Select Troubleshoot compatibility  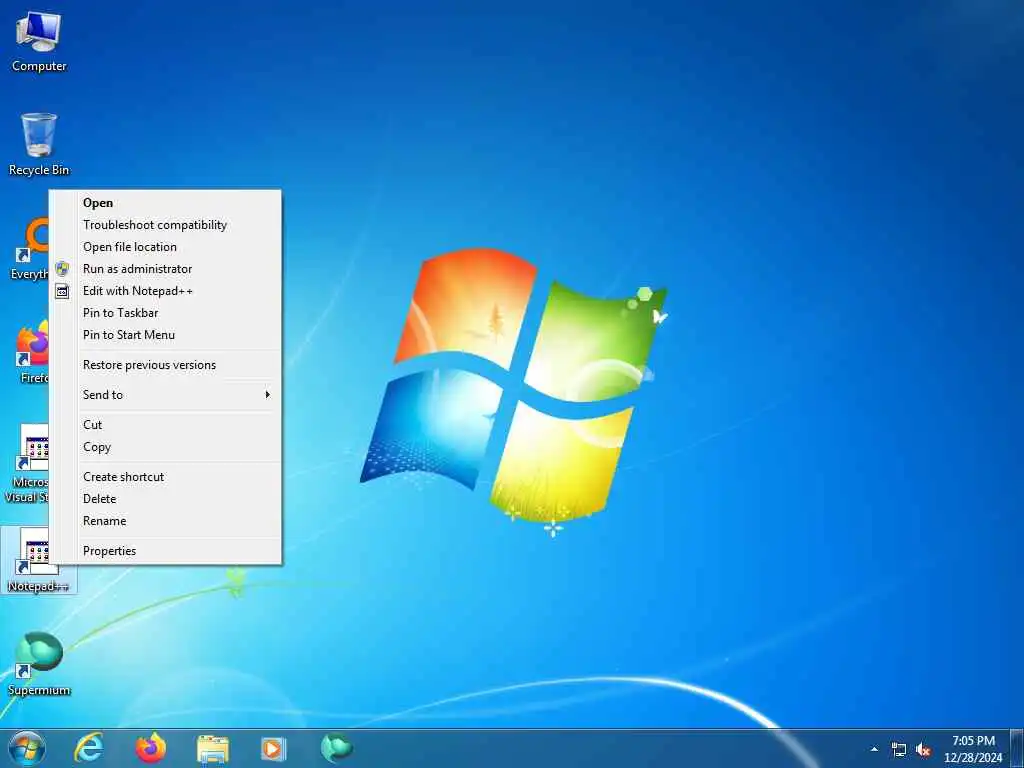point(166,225)
